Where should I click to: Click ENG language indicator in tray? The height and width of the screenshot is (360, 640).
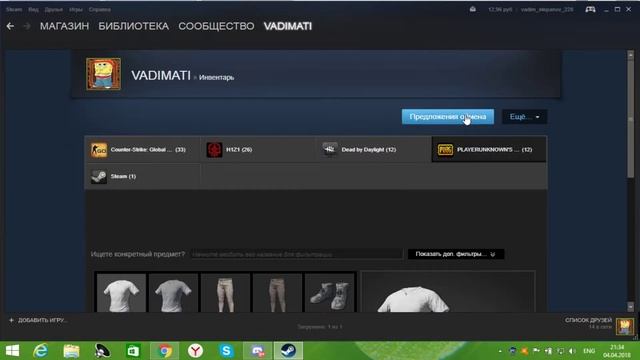(x=589, y=351)
